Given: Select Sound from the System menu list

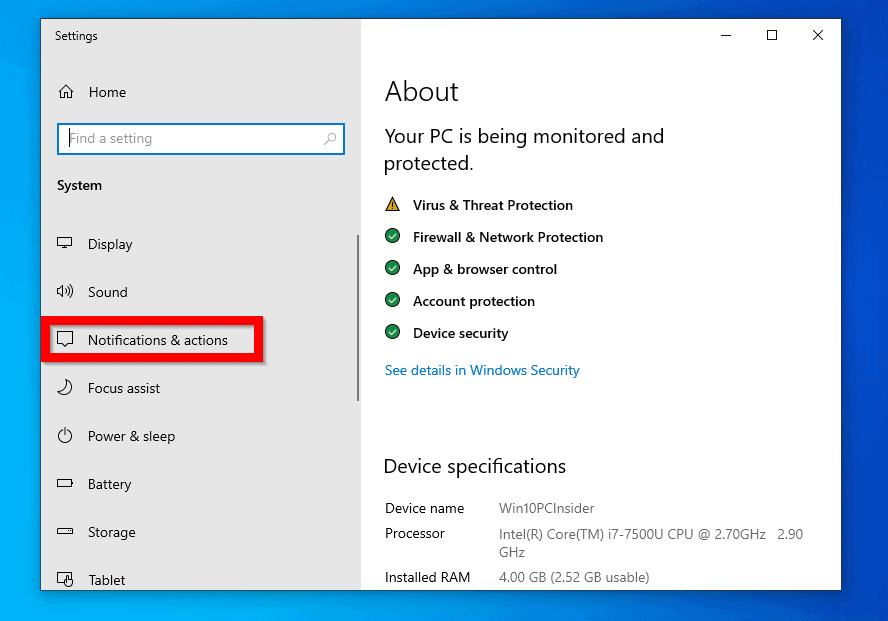Looking at the screenshot, I should pos(109,292).
